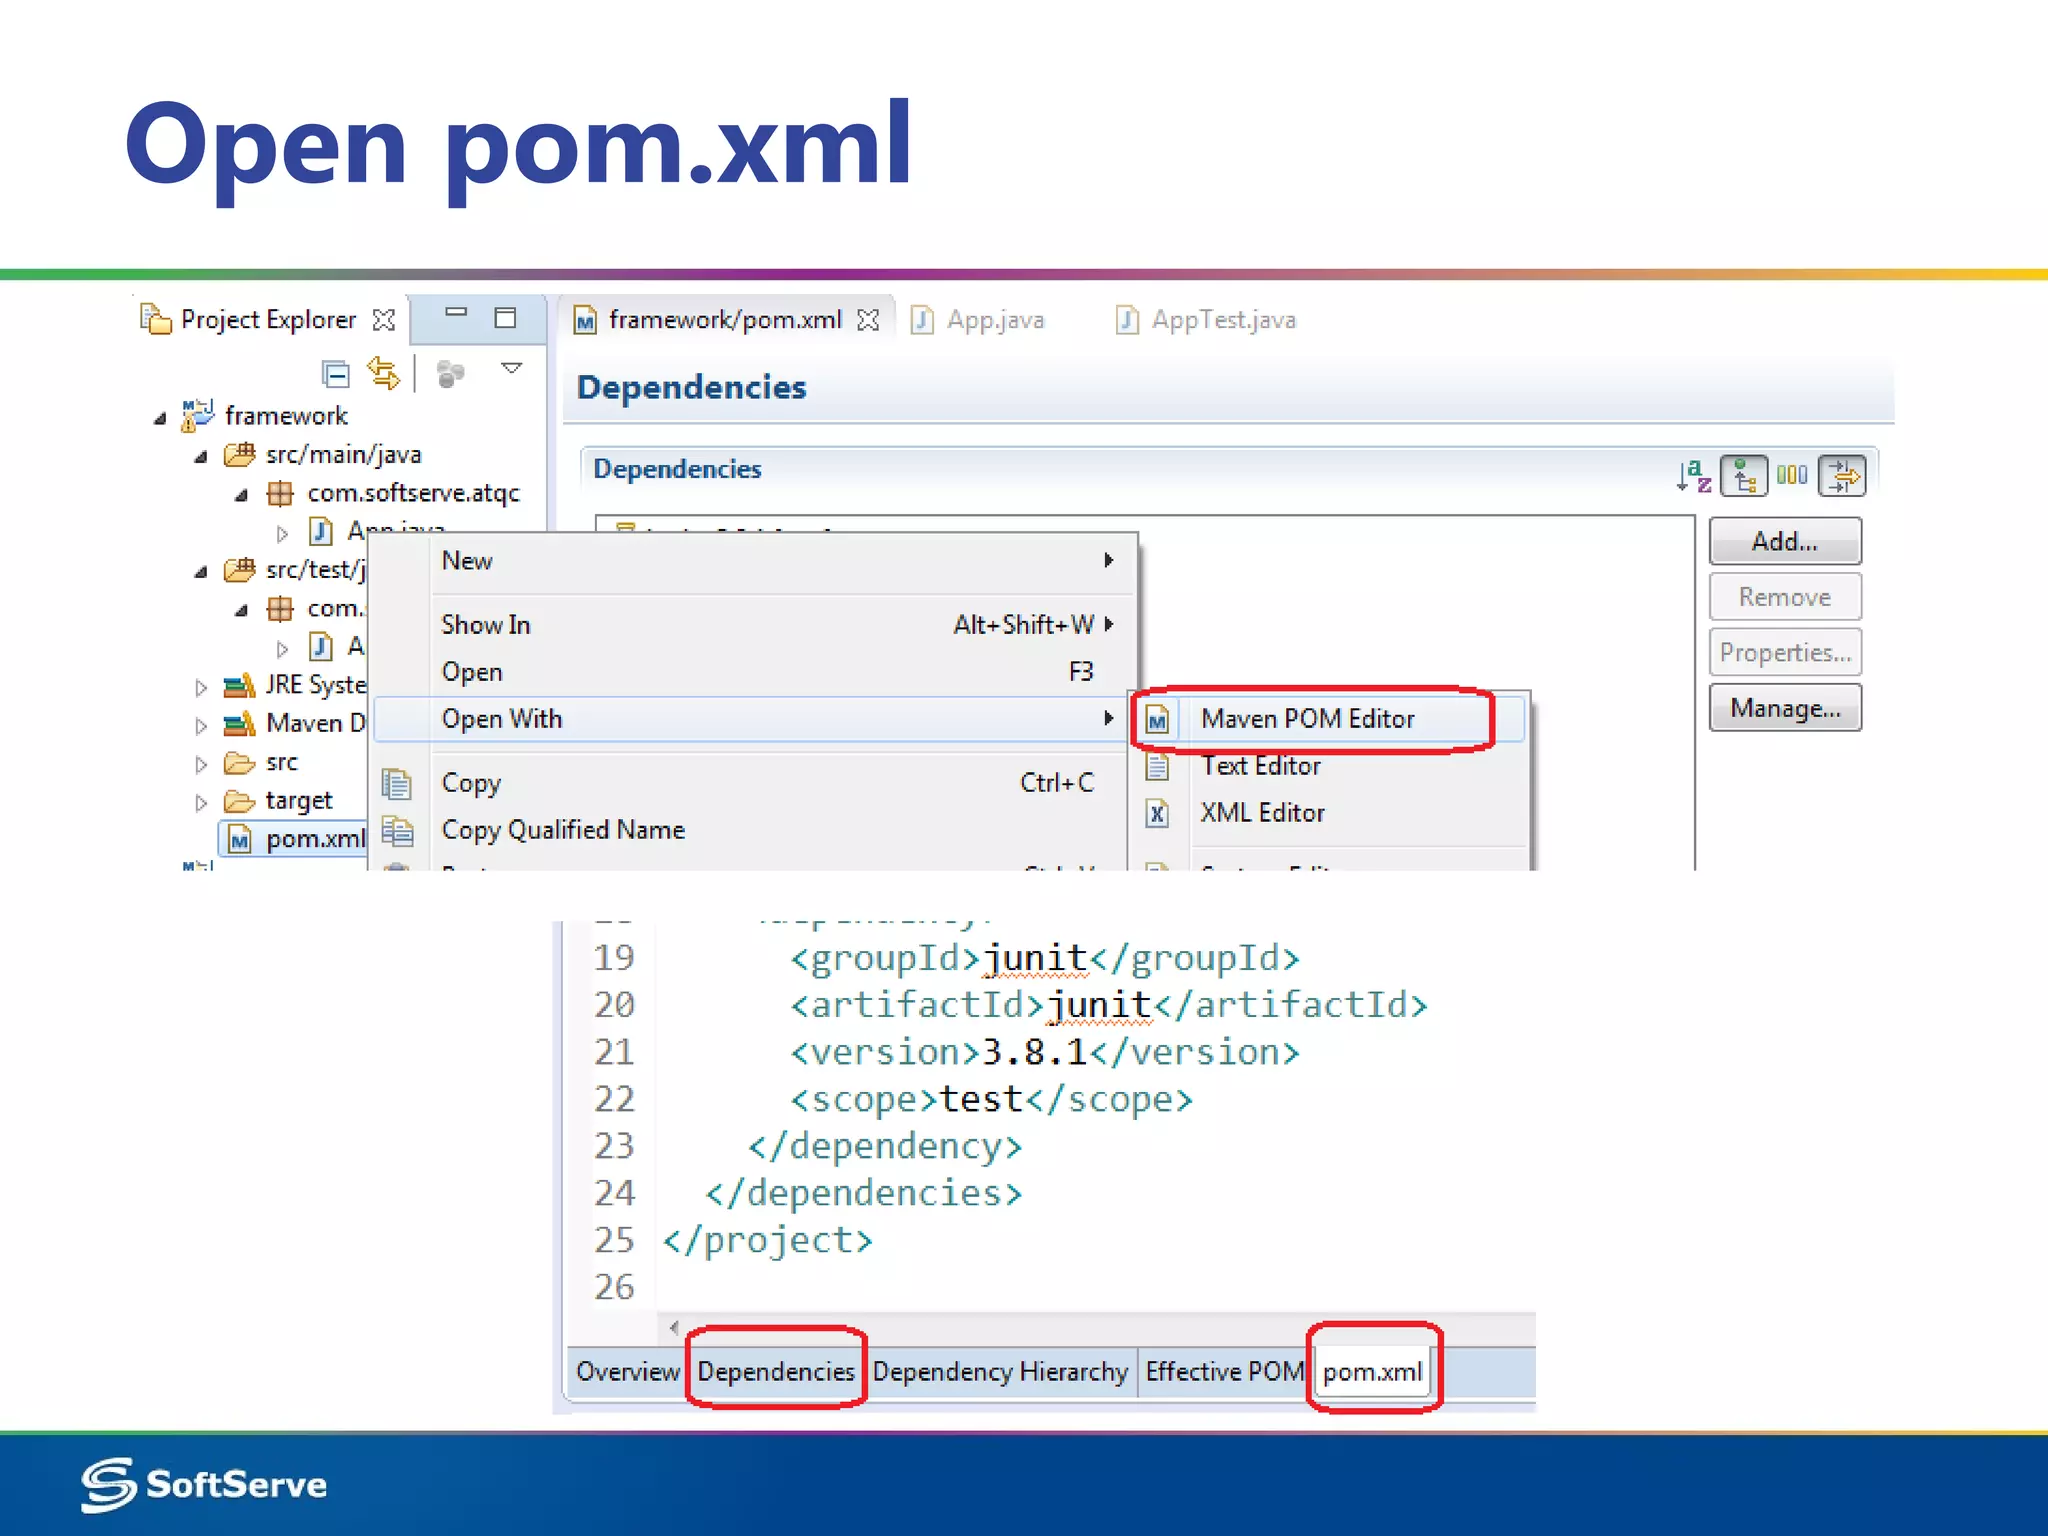Open the Project Explorer view menu triangle
This screenshot has width=2048, height=1536.
click(x=512, y=369)
